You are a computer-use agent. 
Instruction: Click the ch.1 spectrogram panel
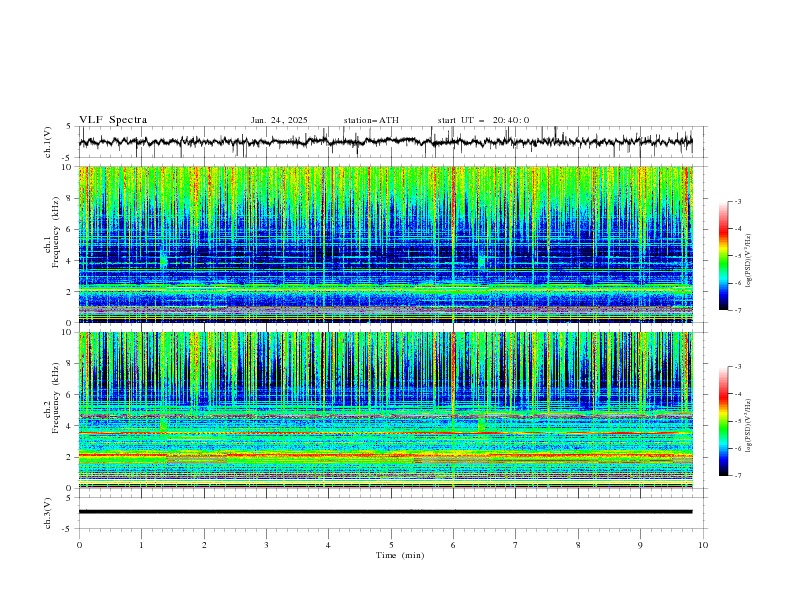pos(386,244)
